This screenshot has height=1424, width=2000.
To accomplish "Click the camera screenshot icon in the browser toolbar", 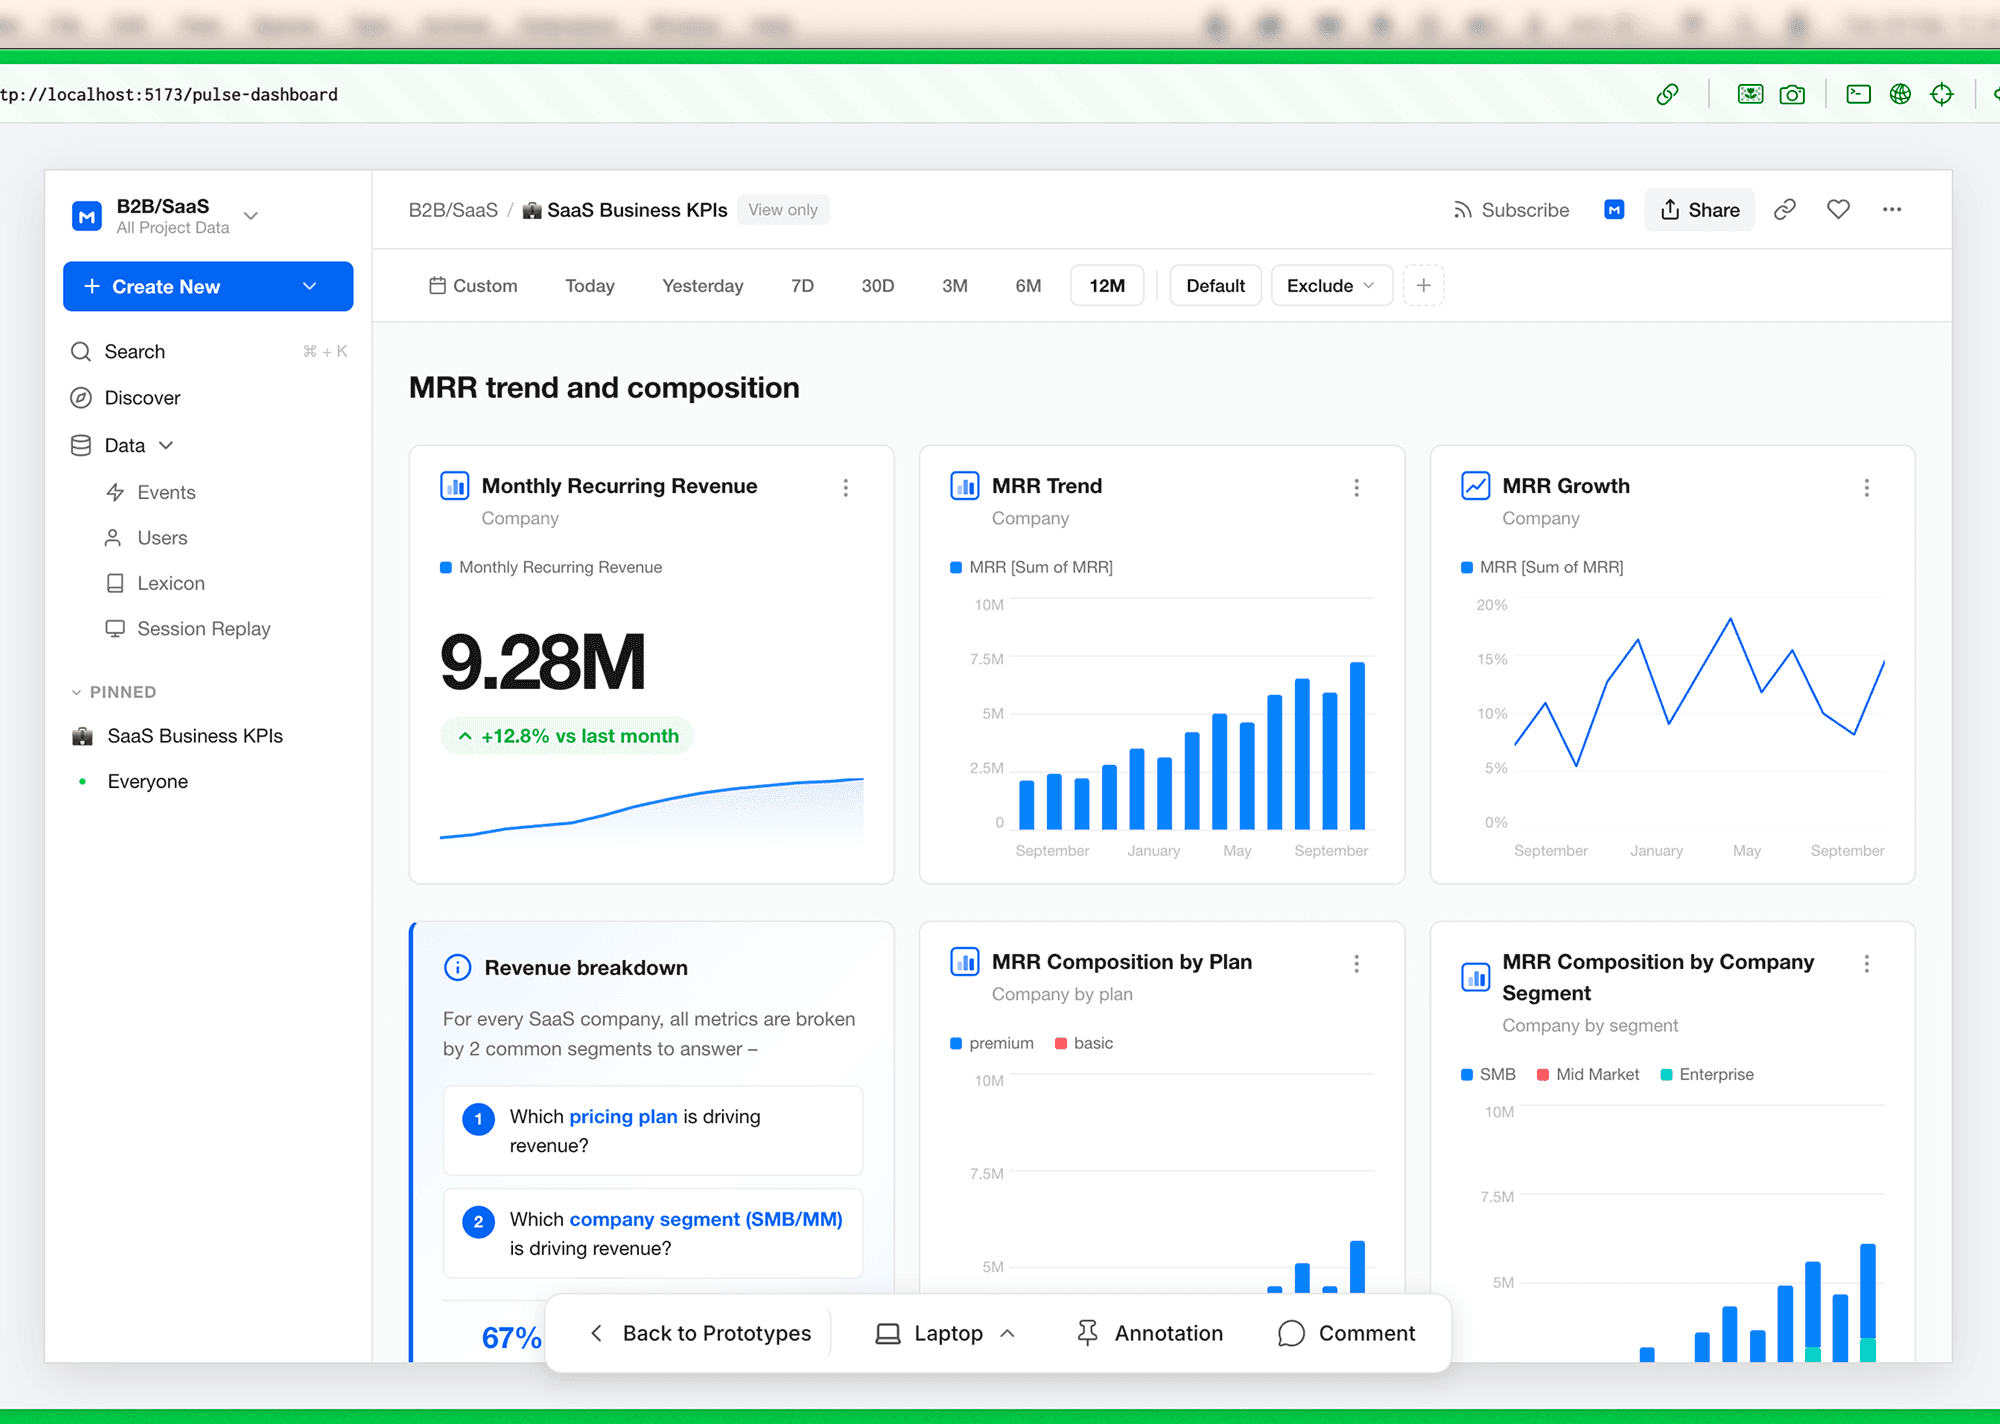I will (x=1792, y=95).
